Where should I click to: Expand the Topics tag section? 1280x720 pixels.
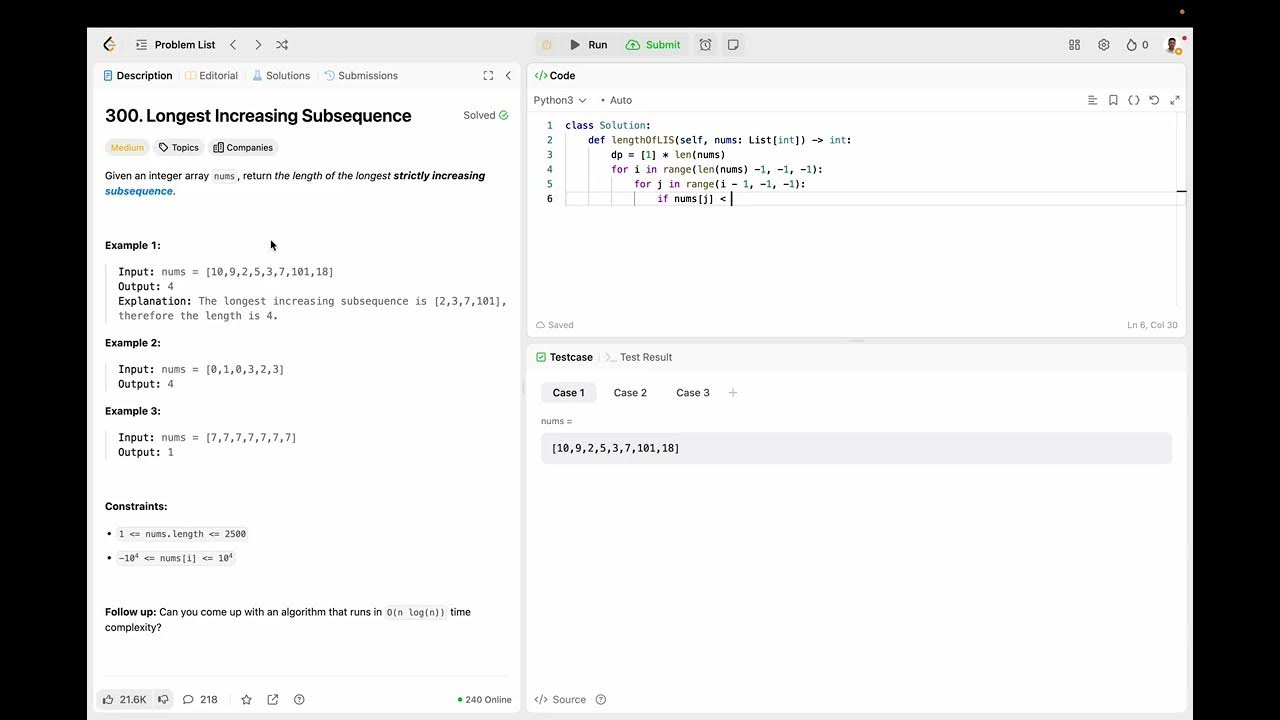(x=179, y=148)
